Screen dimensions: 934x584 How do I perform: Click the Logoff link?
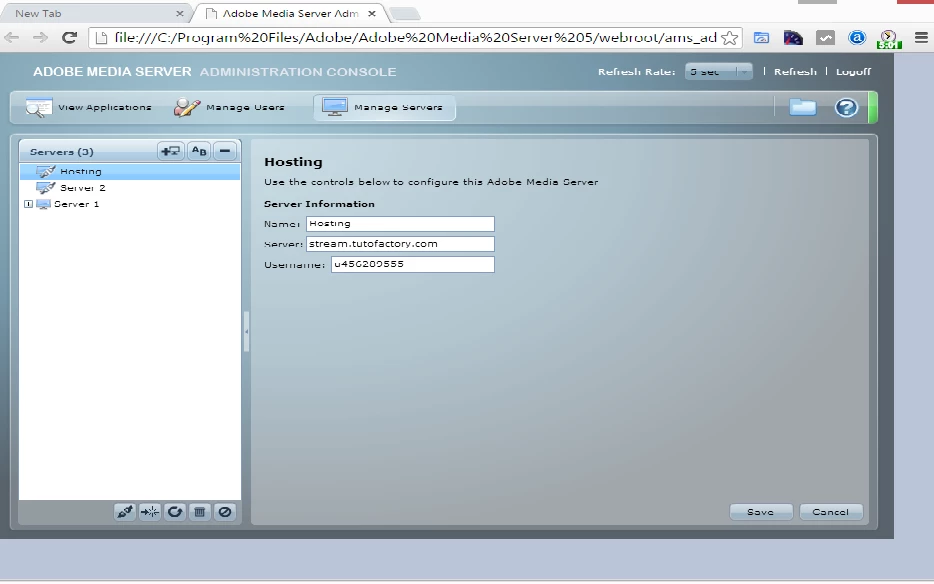click(853, 72)
